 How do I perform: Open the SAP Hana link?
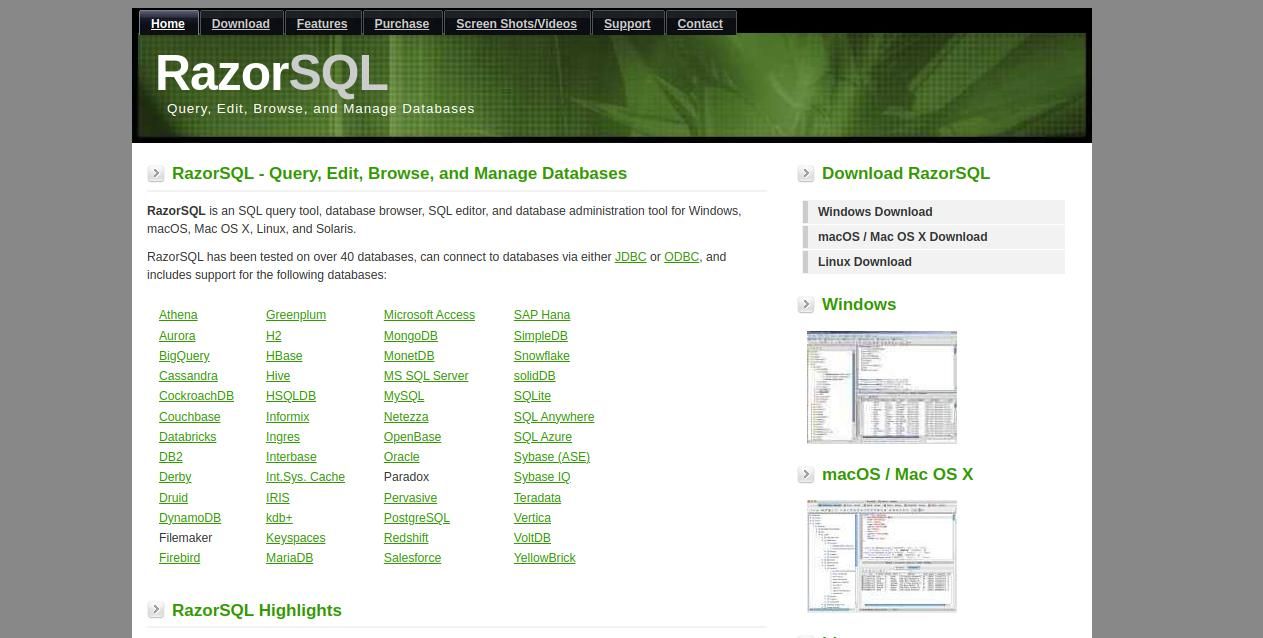click(x=542, y=315)
